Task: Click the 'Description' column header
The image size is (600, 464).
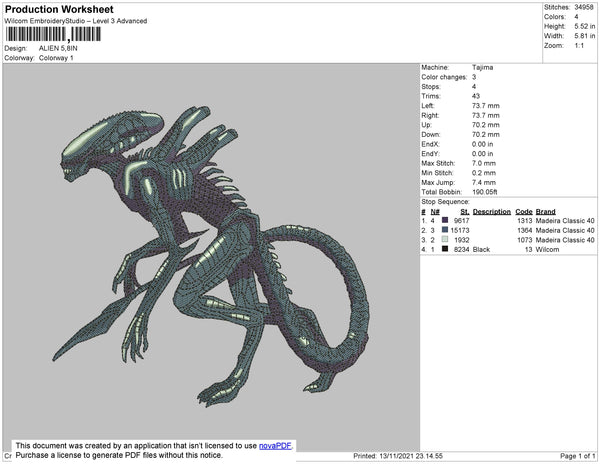Action: [x=492, y=212]
